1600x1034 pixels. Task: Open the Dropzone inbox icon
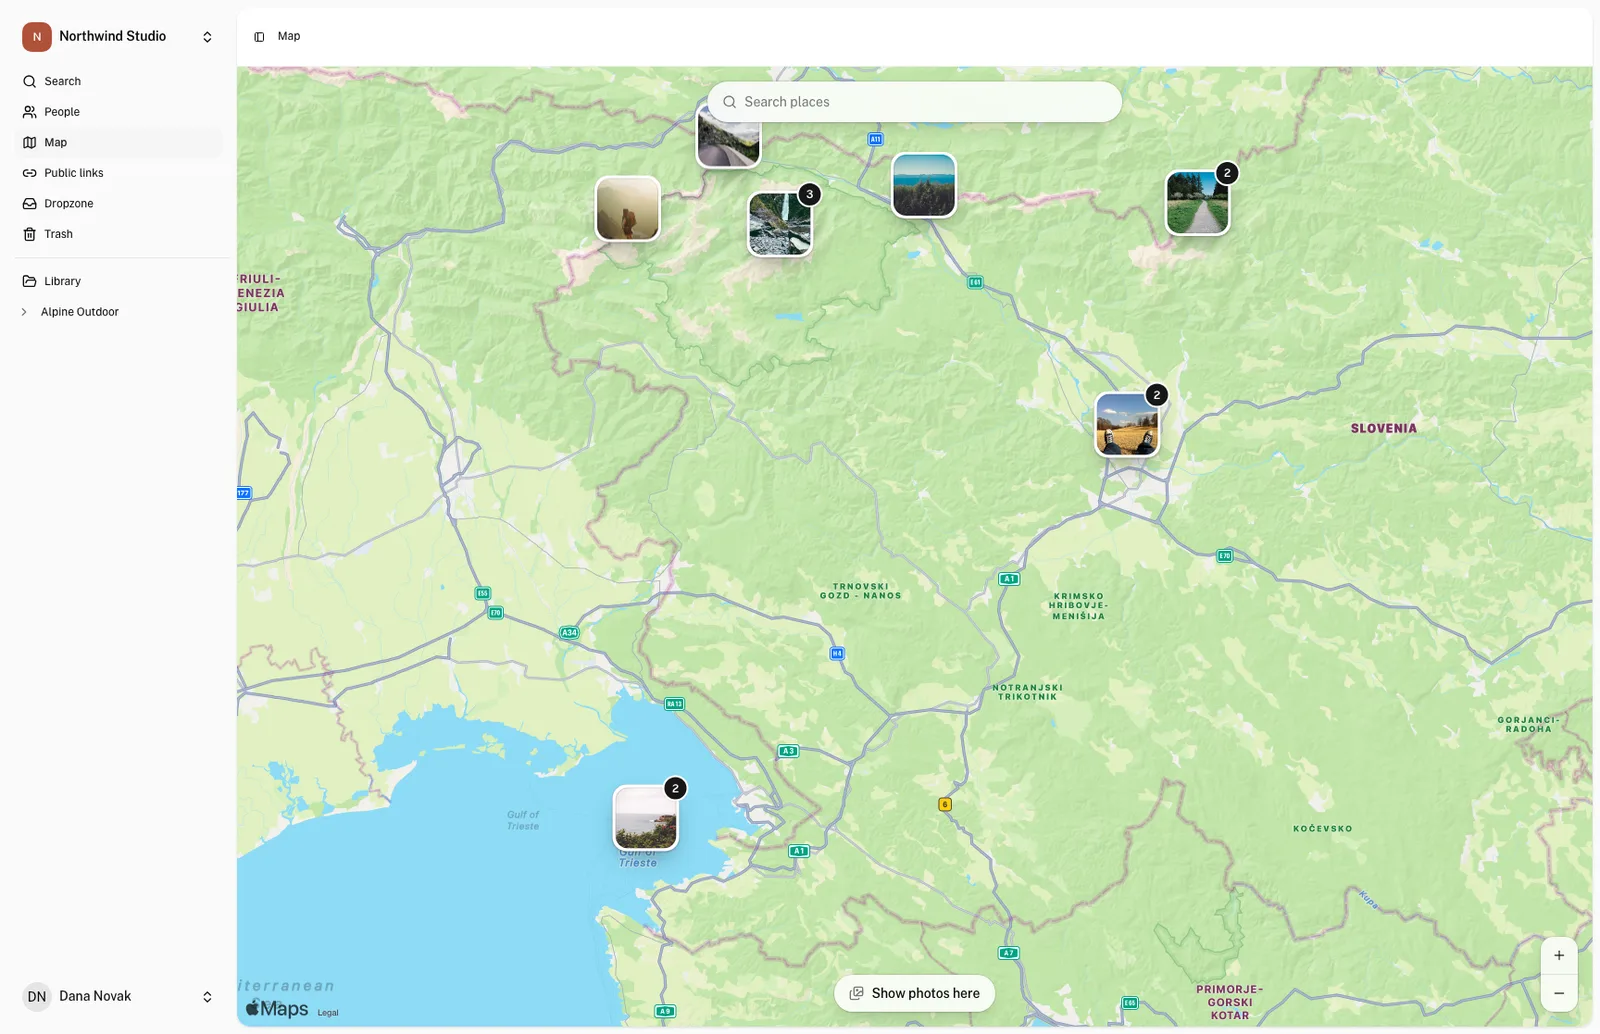tap(30, 204)
